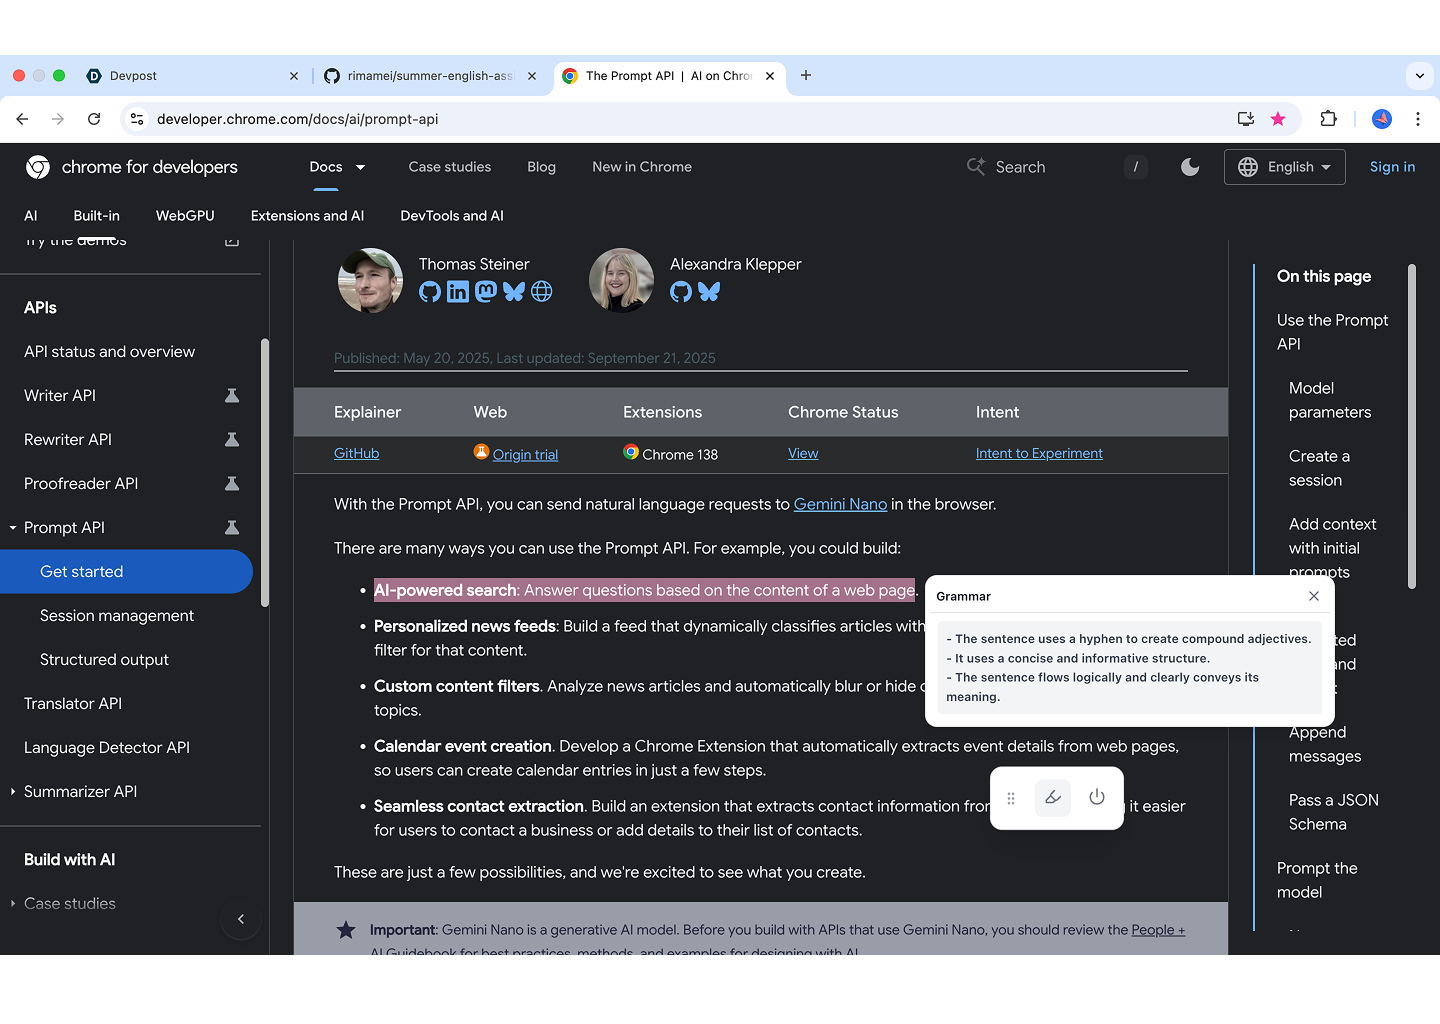Click the left sidebar scrollbar
Screen dimensions: 1440x1024
pos(265,473)
